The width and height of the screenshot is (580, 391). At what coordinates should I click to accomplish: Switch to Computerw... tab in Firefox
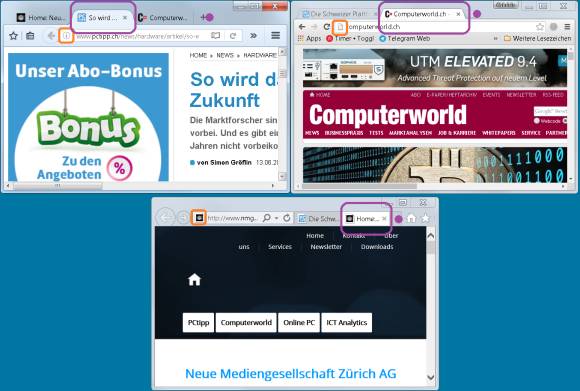coord(163,18)
